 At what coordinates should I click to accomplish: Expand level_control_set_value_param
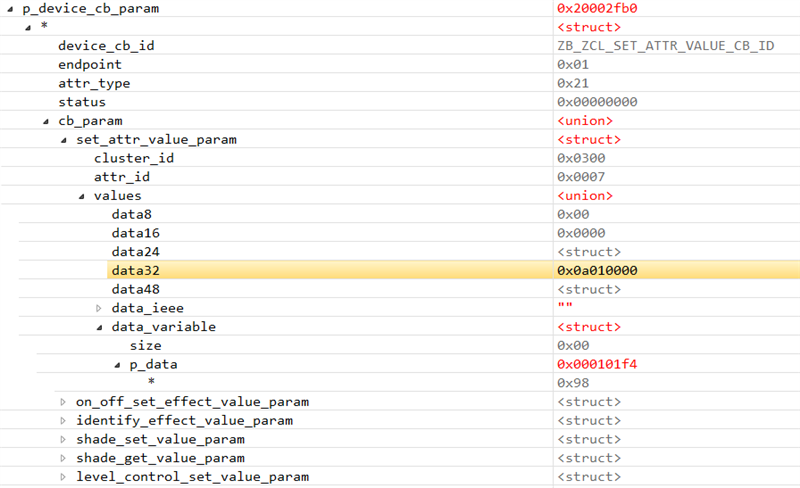pyautogui.click(x=63, y=477)
